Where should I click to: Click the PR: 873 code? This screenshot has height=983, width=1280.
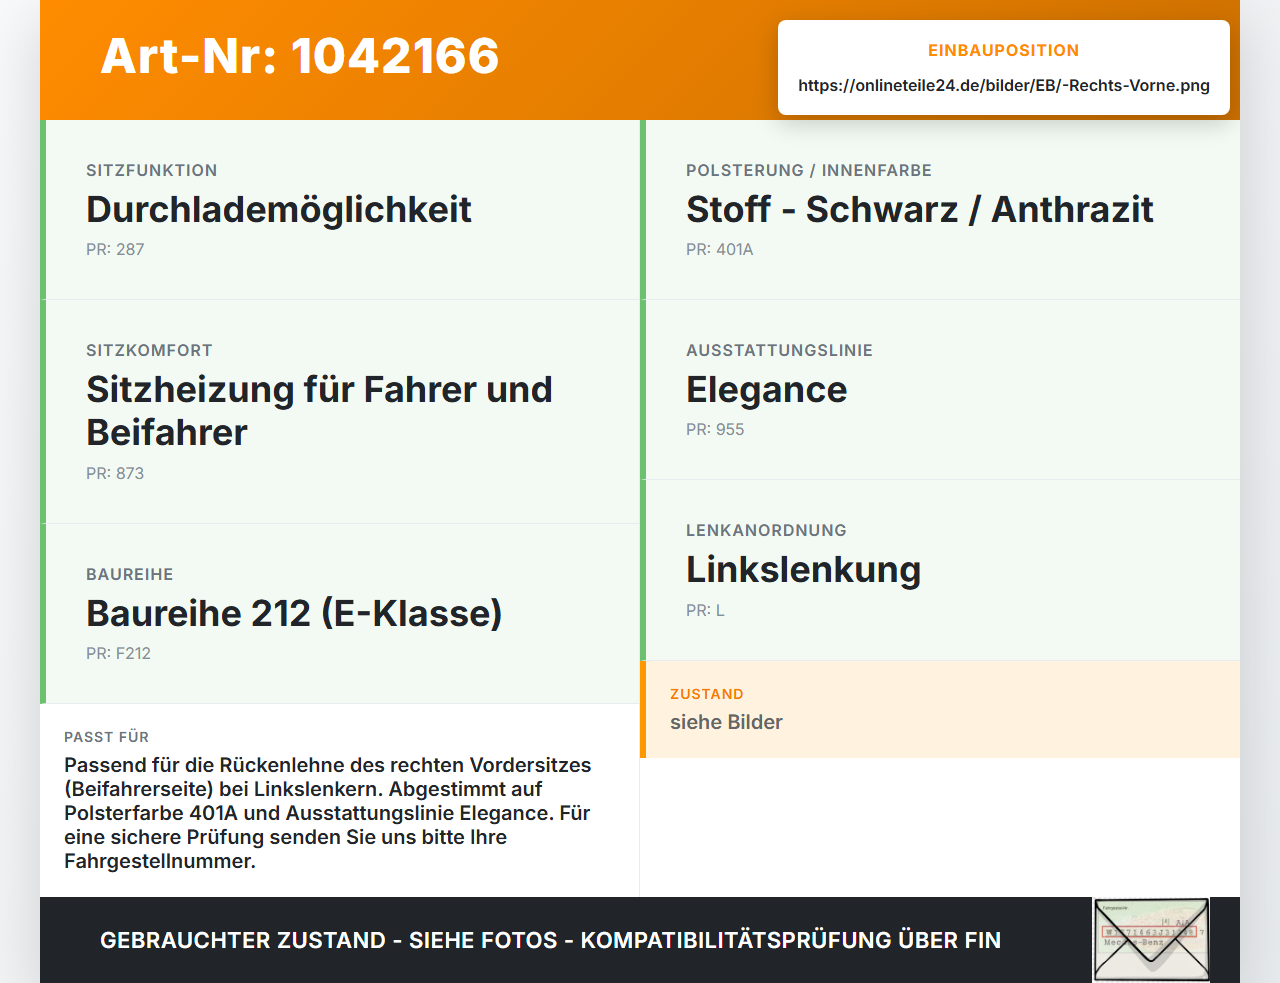115,473
